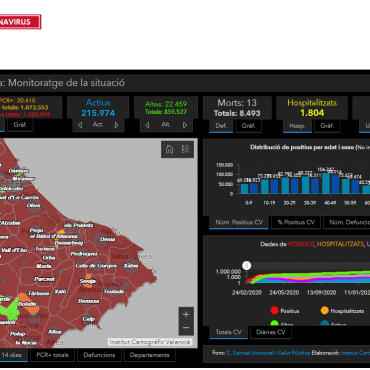Click the Actius 215.974 indicator

[98, 108]
